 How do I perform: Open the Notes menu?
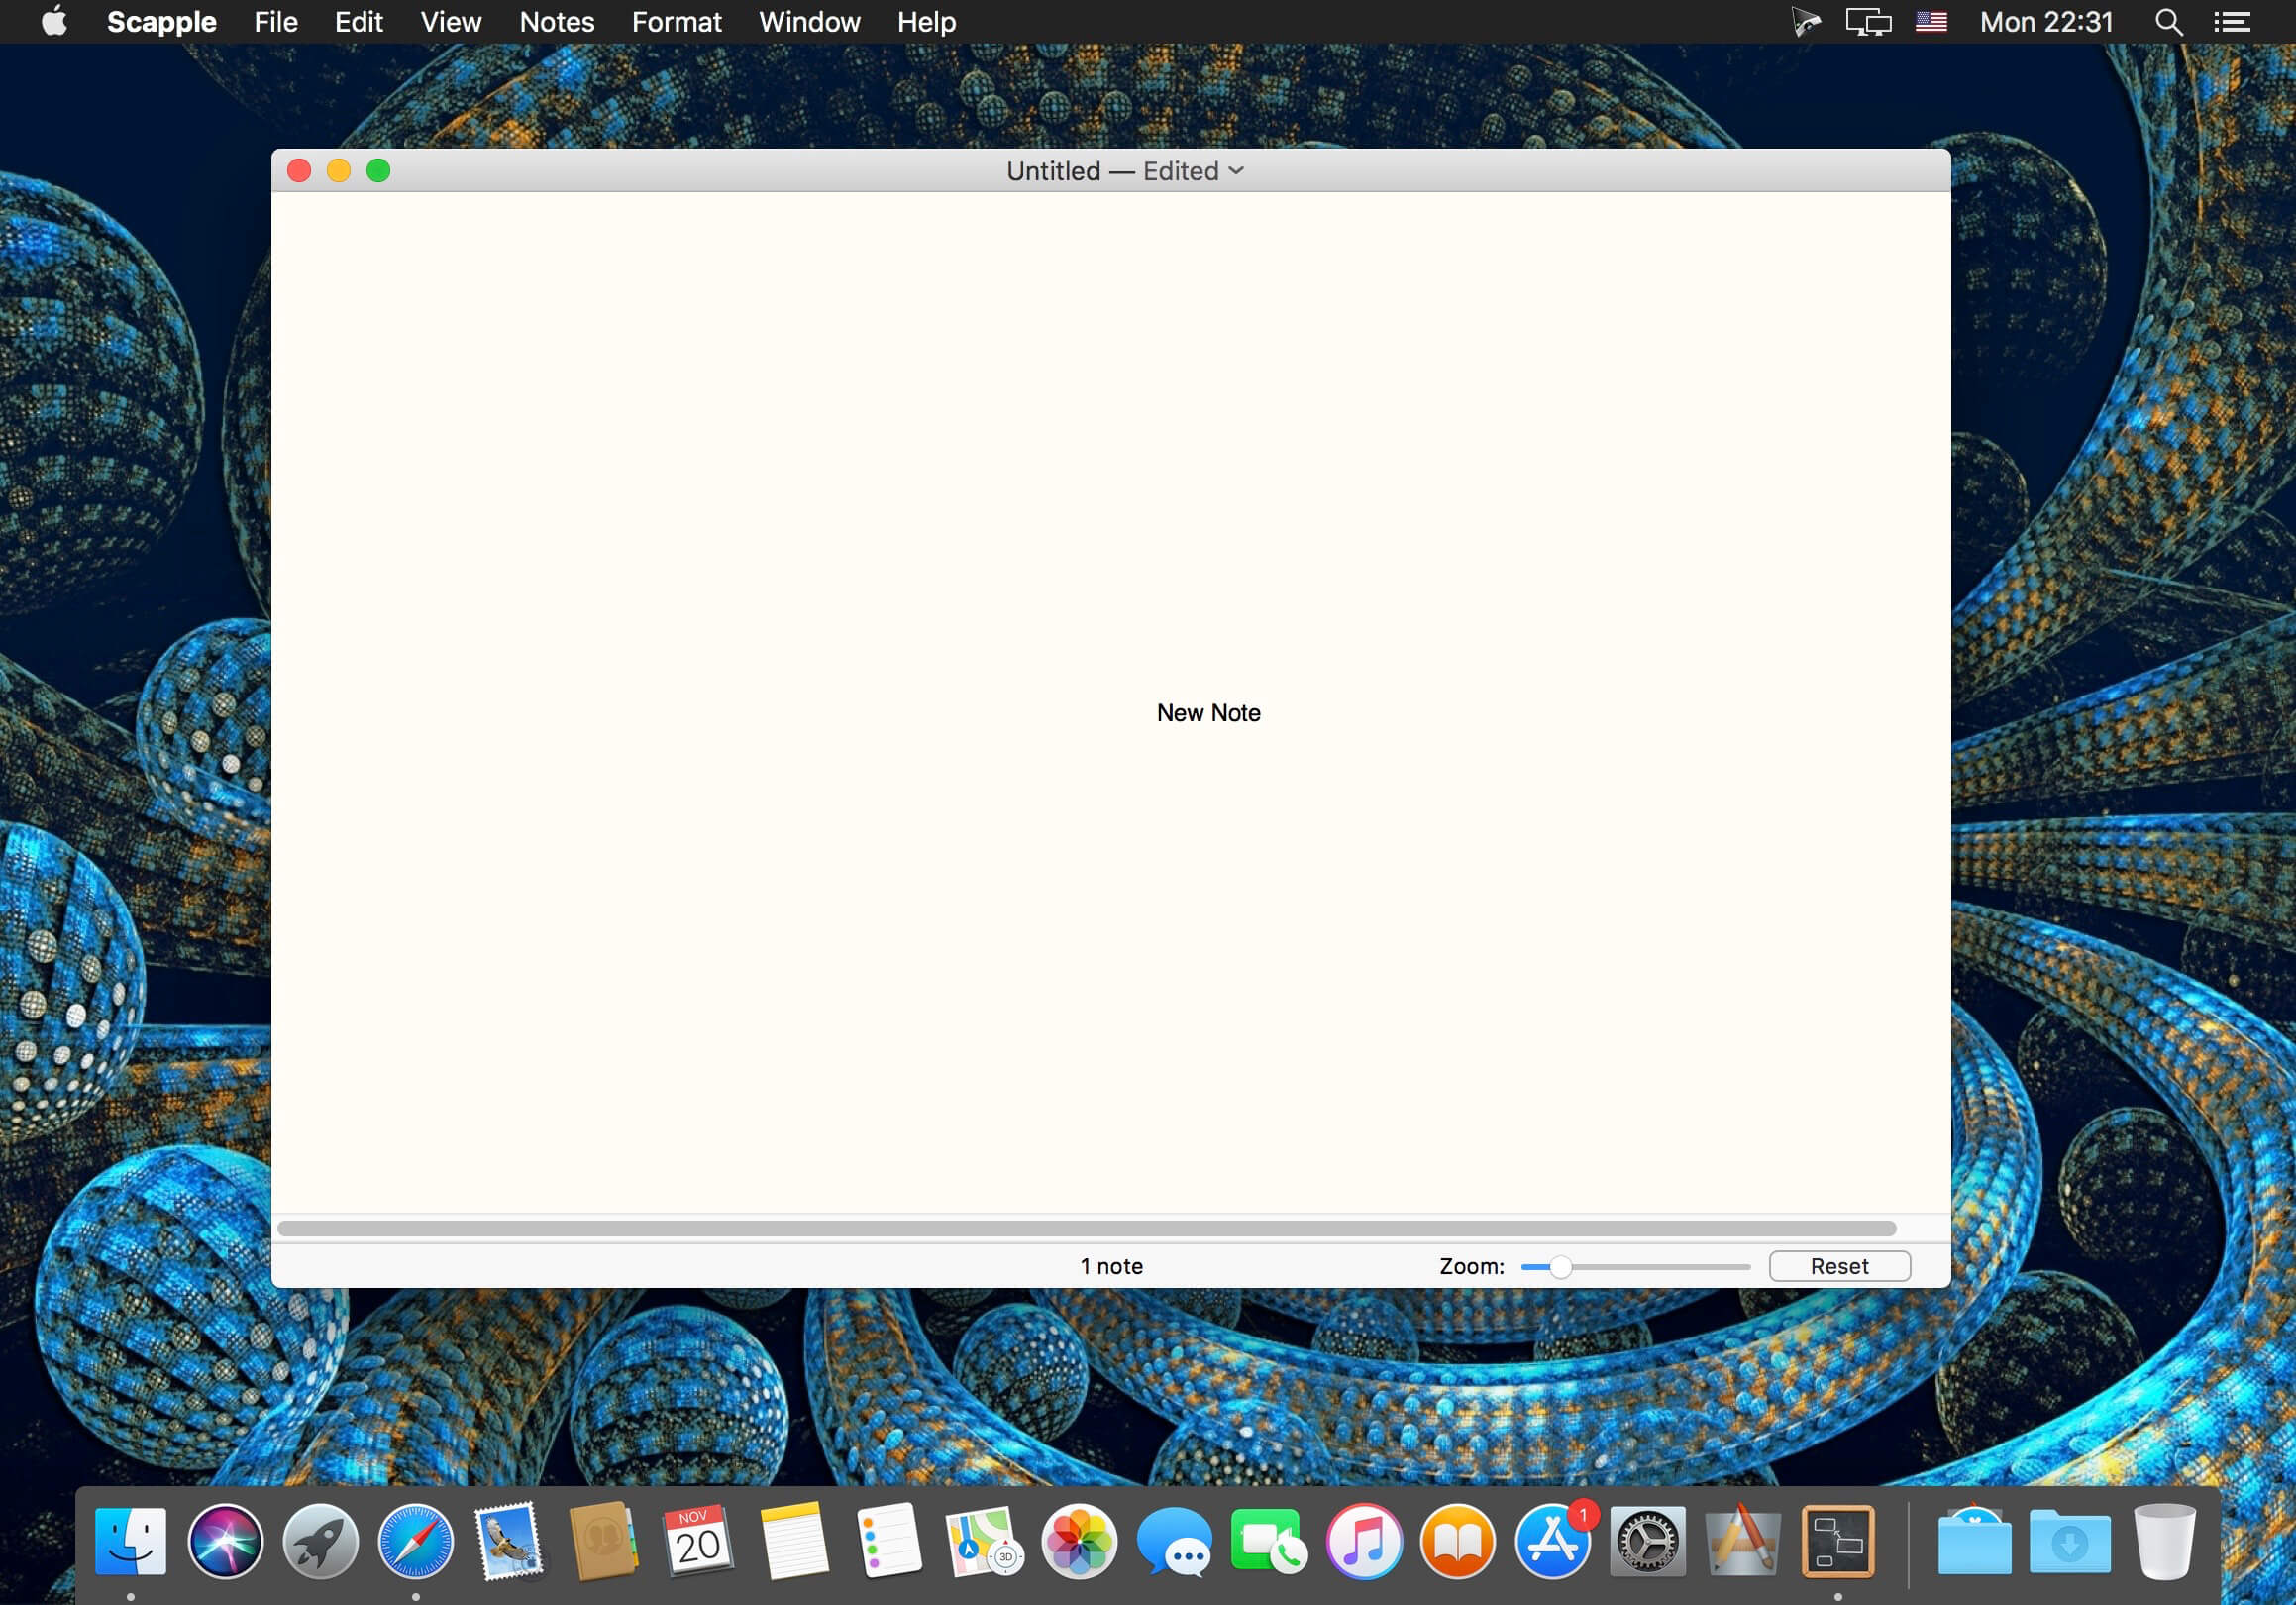point(556,22)
